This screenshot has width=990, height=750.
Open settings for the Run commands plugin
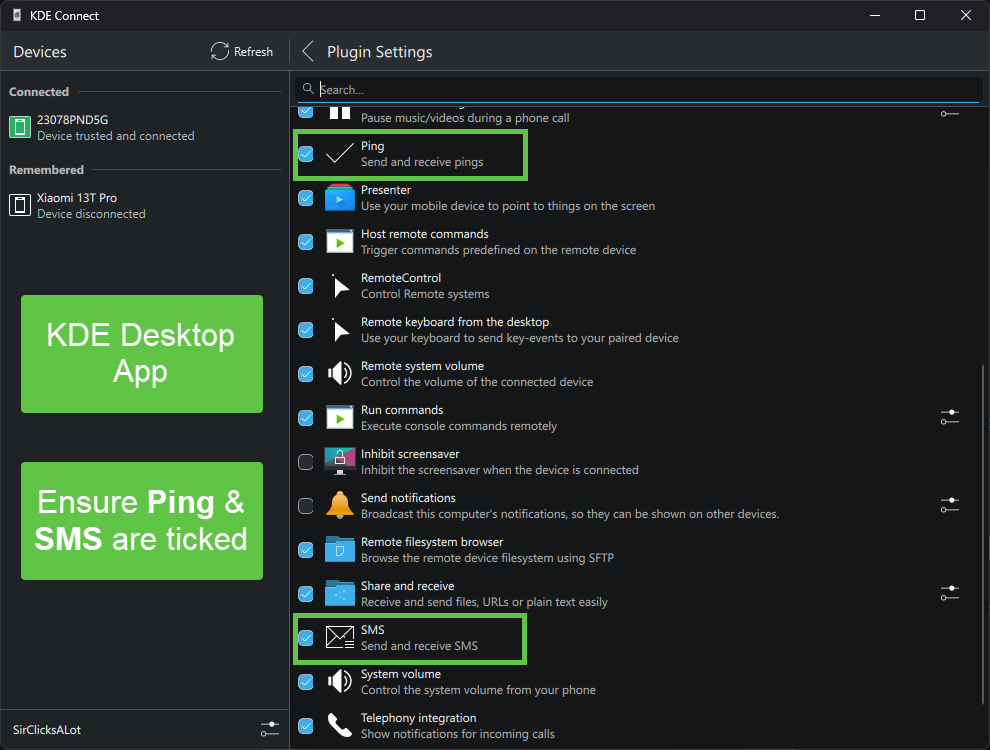coord(949,417)
